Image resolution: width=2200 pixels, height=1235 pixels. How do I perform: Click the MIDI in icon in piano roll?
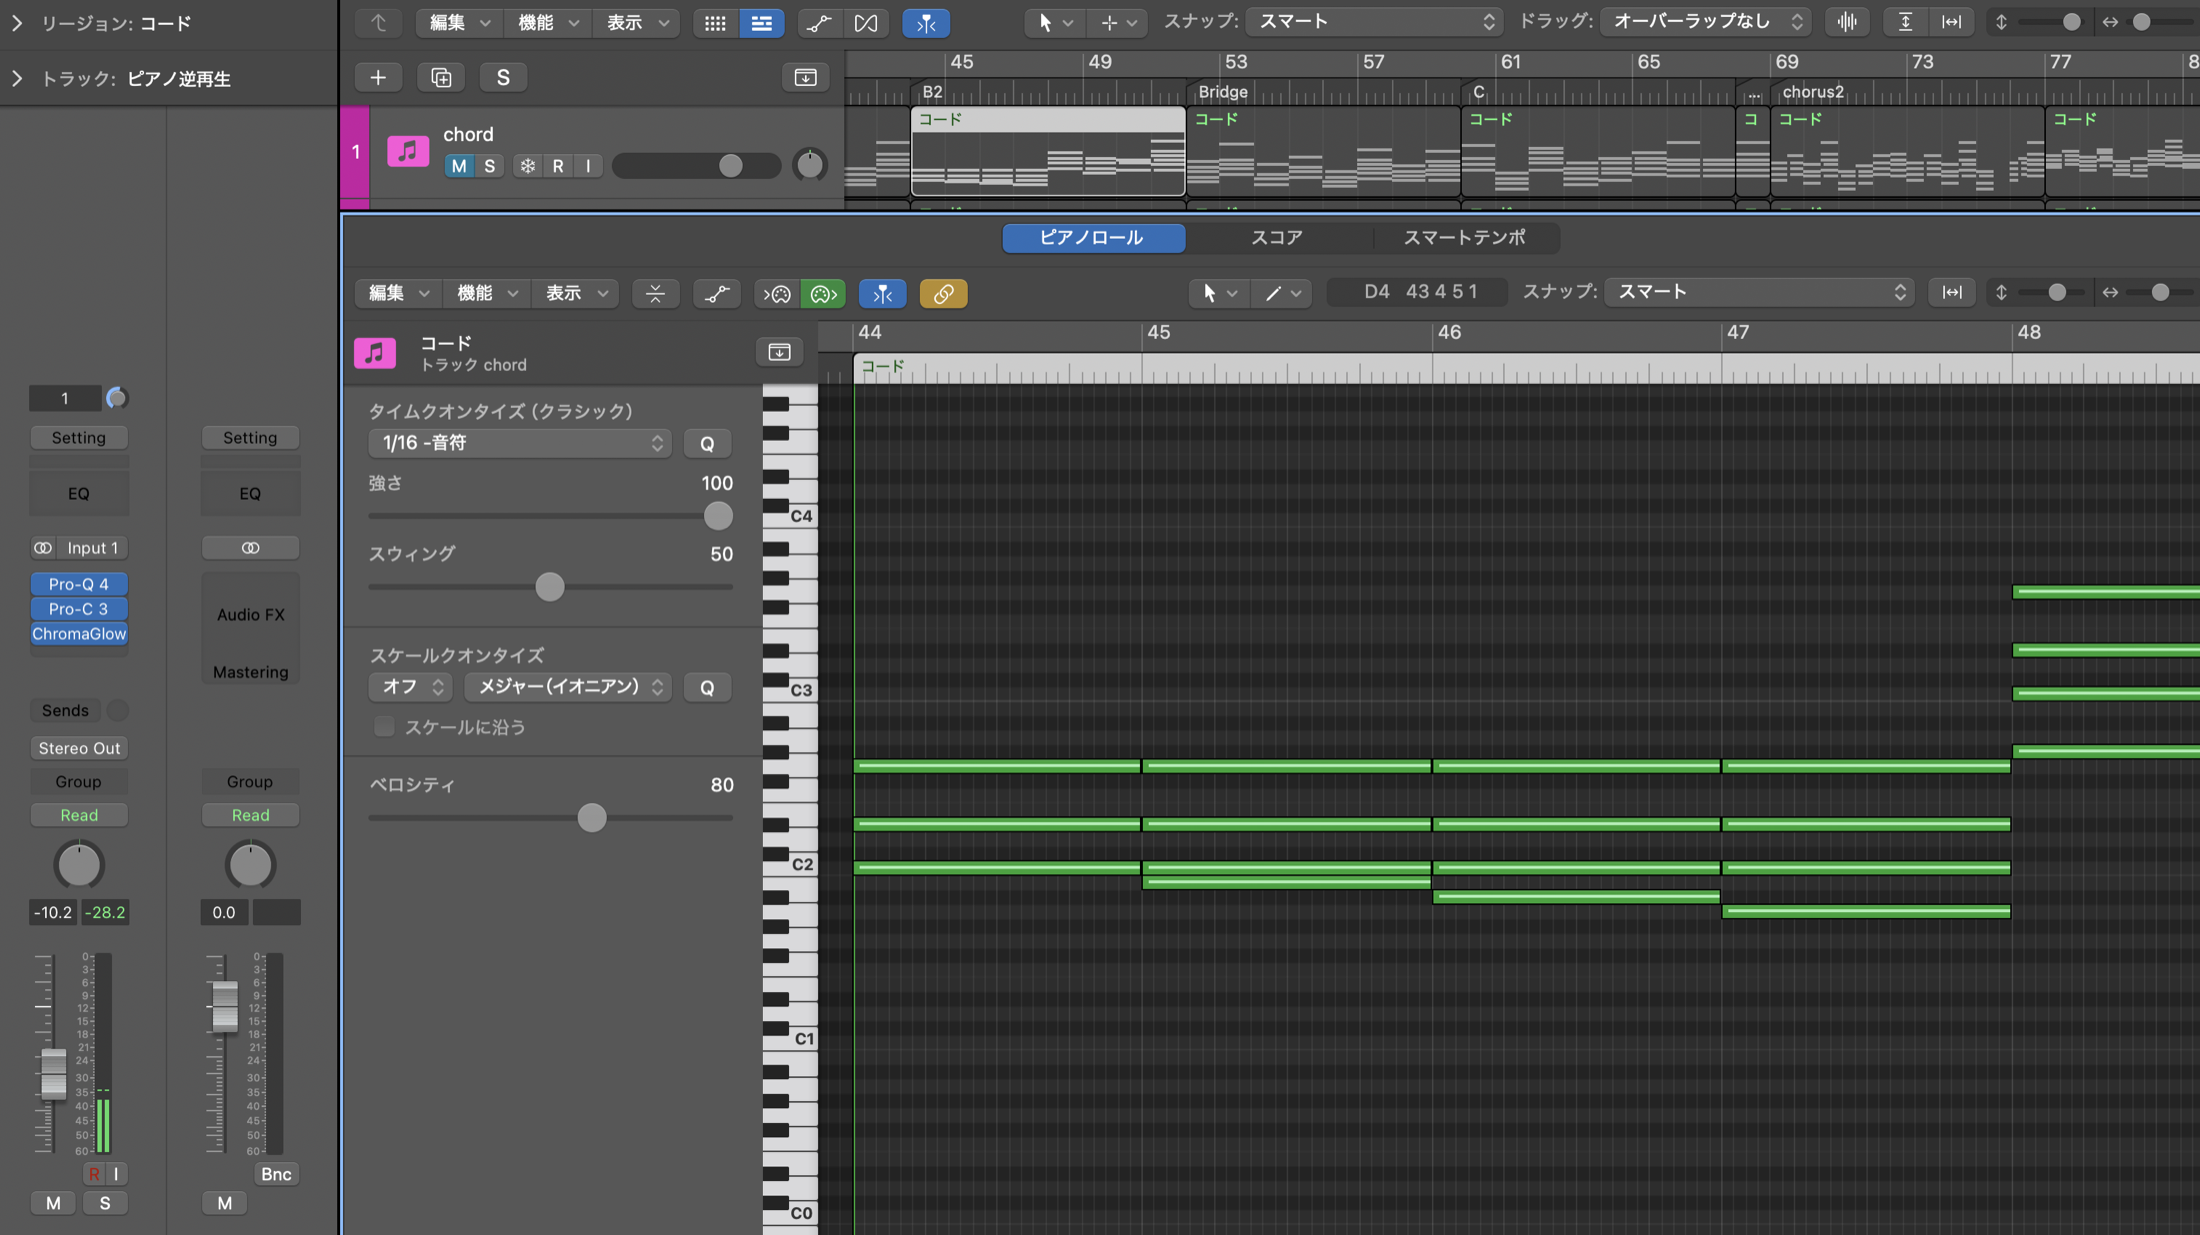point(777,293)
